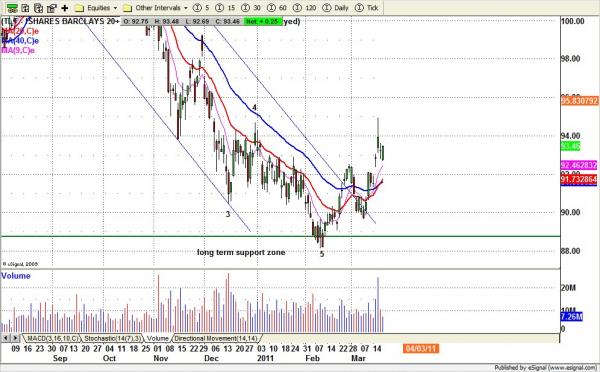
Task: Select the 5 minute interval
Action: click(202, 8)
